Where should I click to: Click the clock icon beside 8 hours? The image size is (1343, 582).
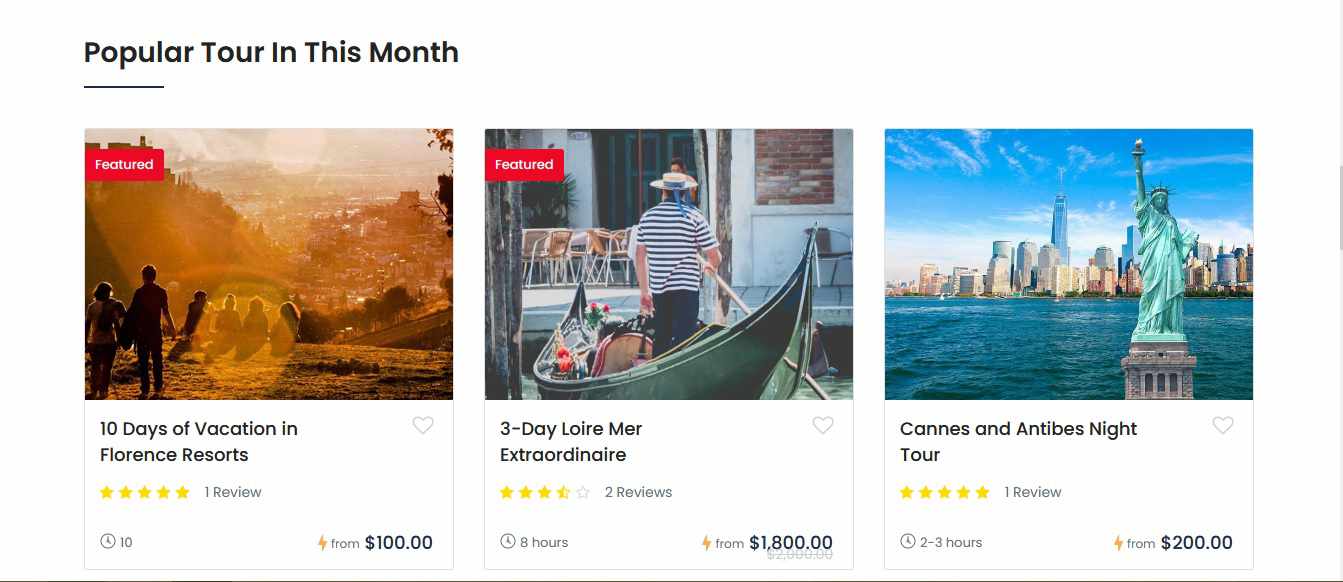coord(508,541)
